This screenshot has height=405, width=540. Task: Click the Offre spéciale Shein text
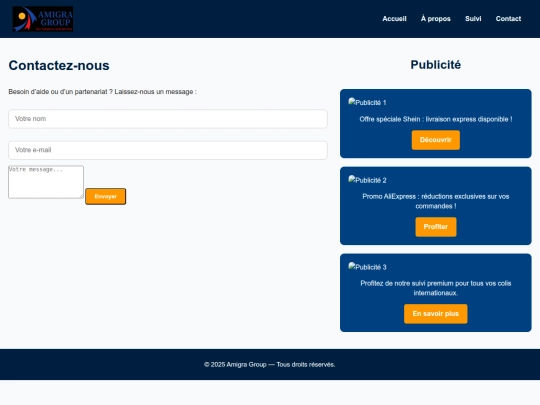tap(436, 119)
